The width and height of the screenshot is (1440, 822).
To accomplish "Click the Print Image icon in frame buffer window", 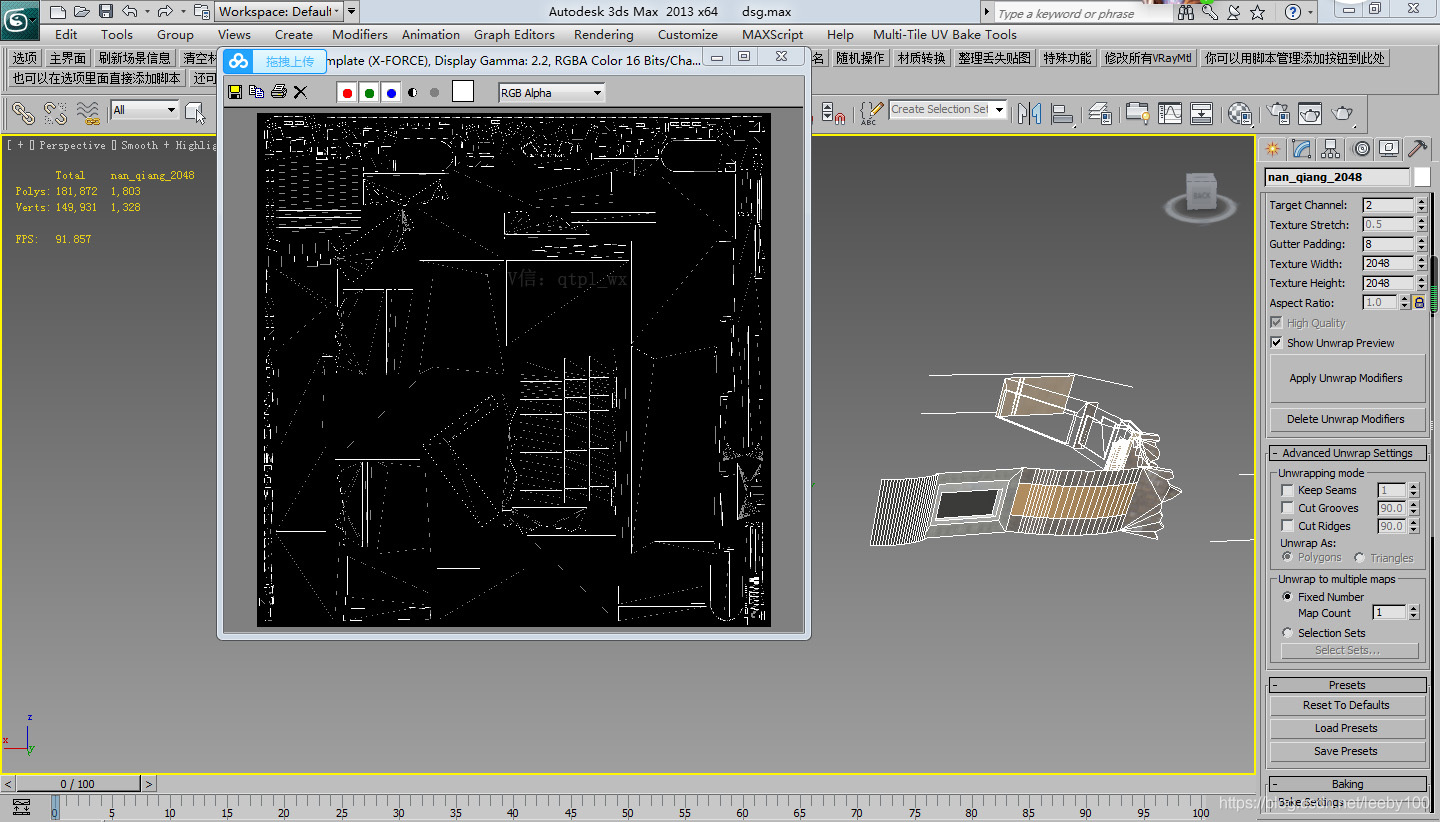I will pos(279,92).
